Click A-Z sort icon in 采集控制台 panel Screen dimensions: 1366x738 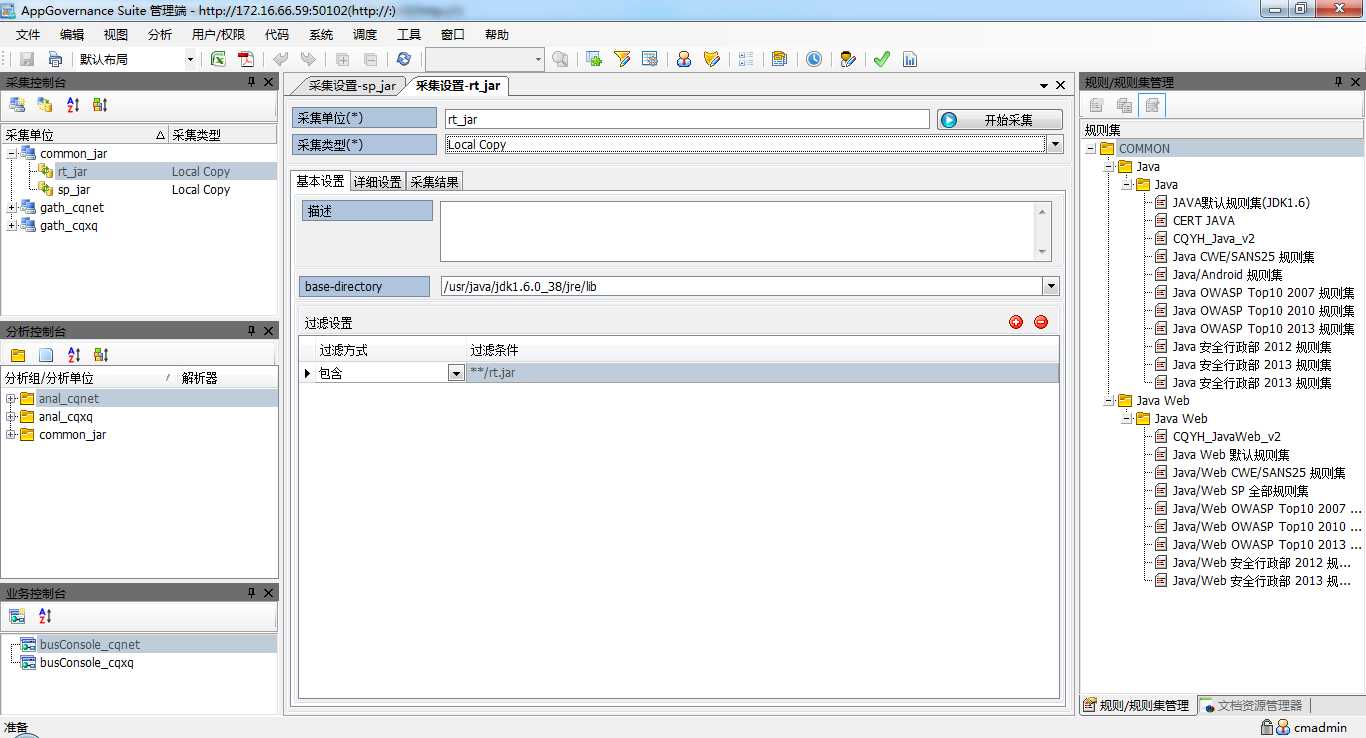(73, 105)
